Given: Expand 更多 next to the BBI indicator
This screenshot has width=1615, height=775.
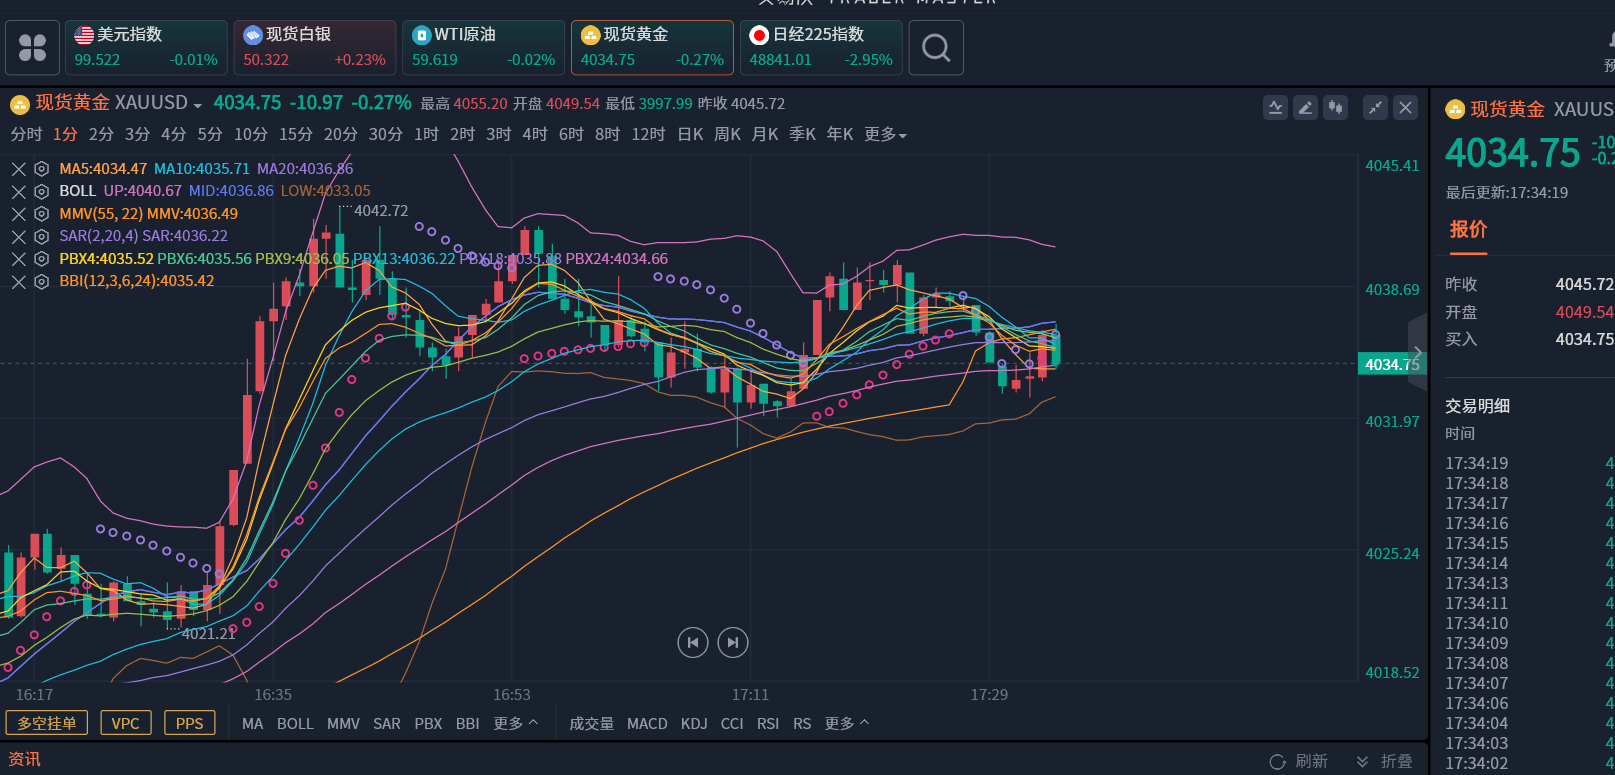Looking at the screenshot, I should pyautogui.click(x=515, y=723).
